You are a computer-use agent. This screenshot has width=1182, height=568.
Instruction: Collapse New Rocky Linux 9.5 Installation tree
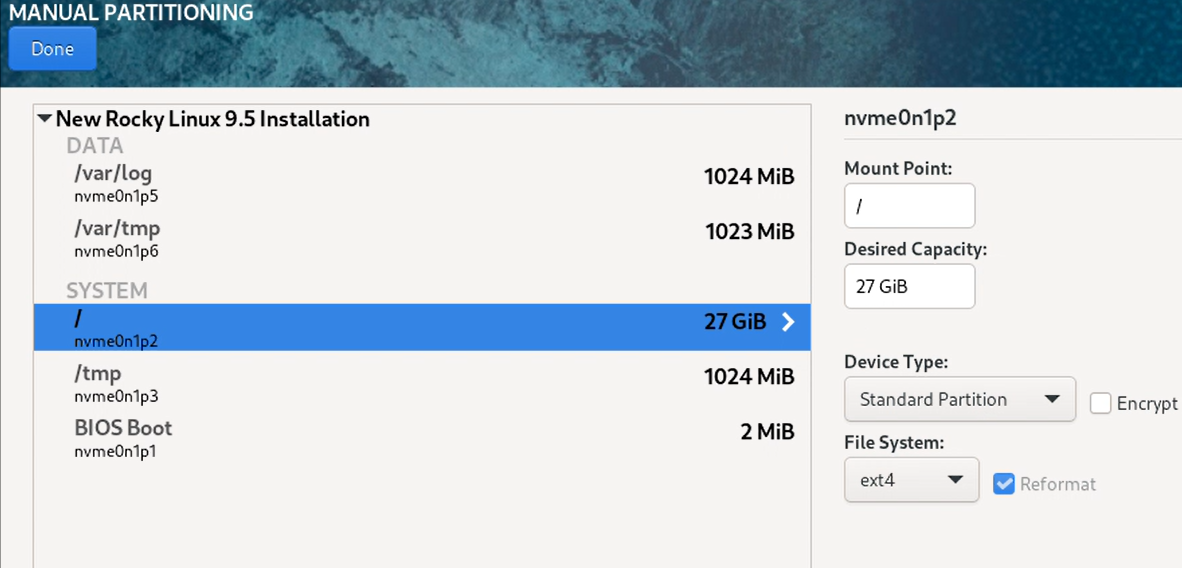click(44, 118)
